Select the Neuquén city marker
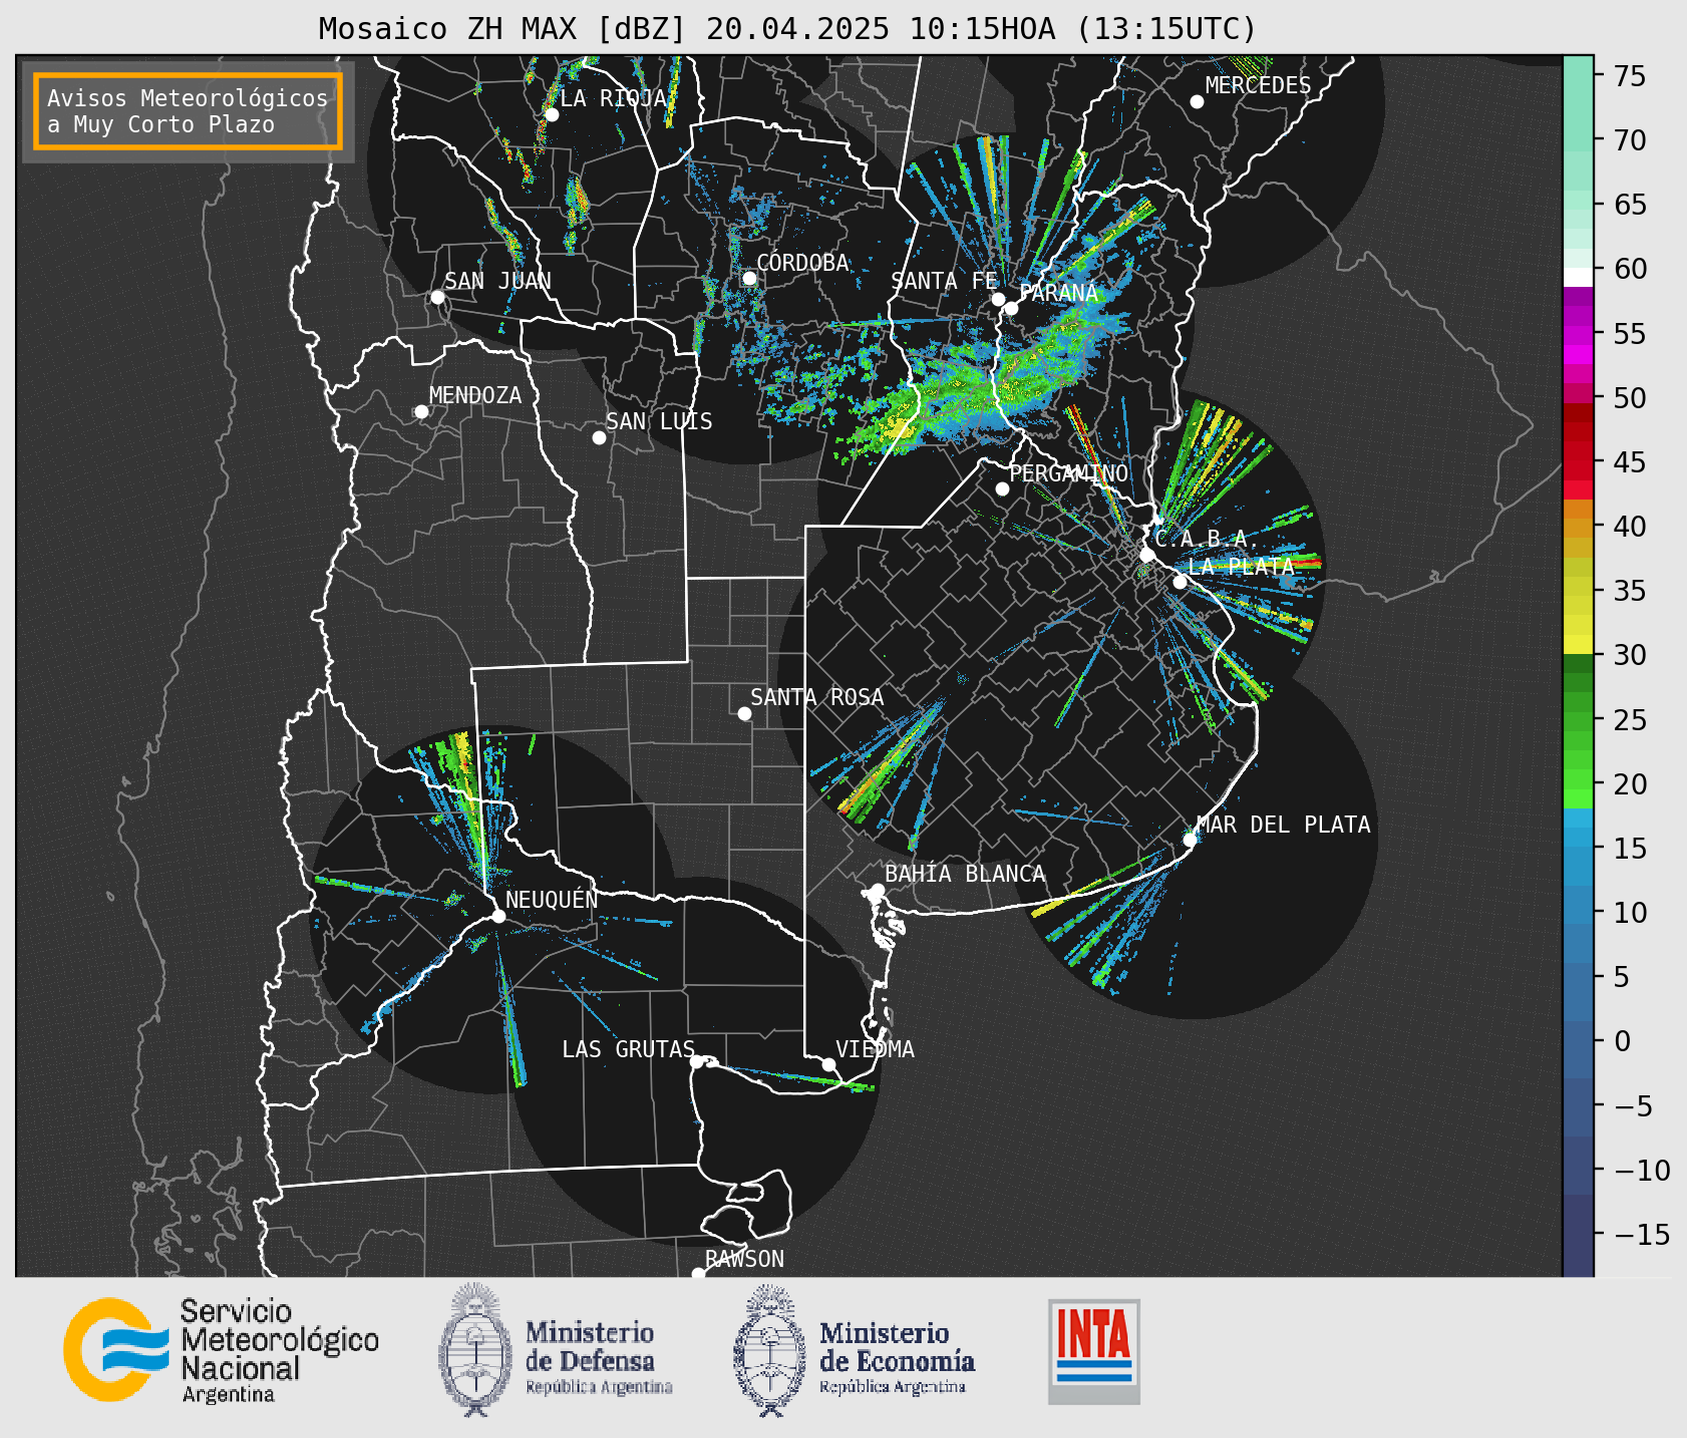The width and height of the screenshot is (1687, 1438). point(498,916)
